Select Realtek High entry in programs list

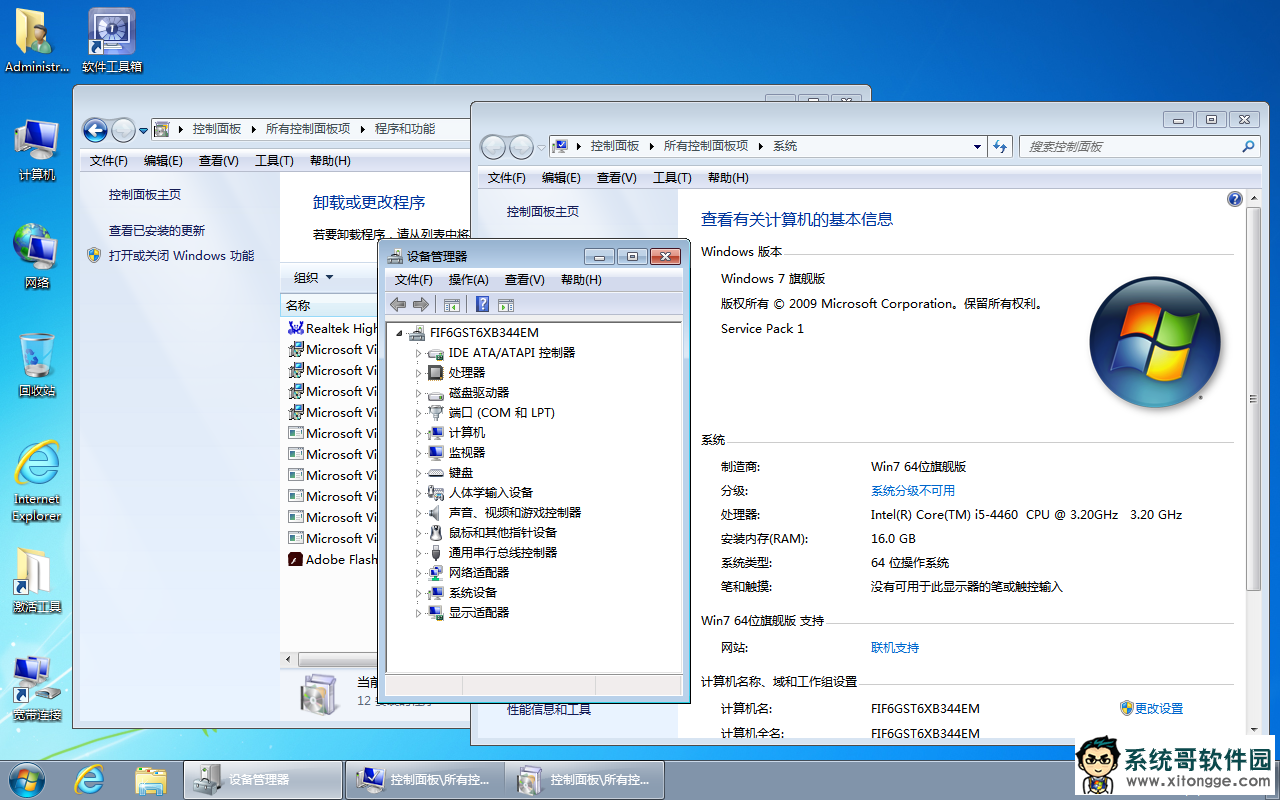pyautogui.click(x=332, y=329)
